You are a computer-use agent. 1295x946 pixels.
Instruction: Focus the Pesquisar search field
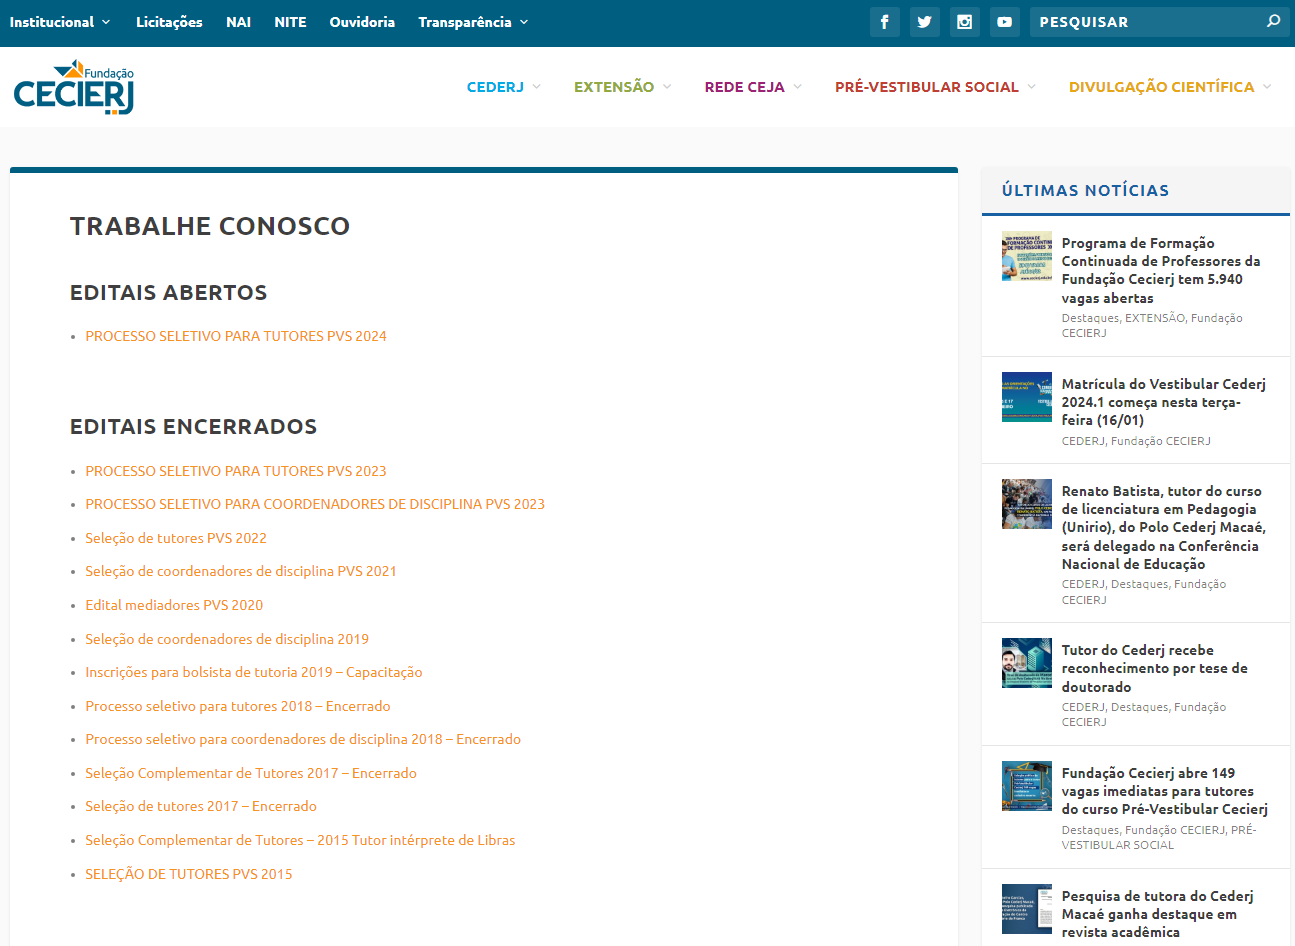[1147, 22]
